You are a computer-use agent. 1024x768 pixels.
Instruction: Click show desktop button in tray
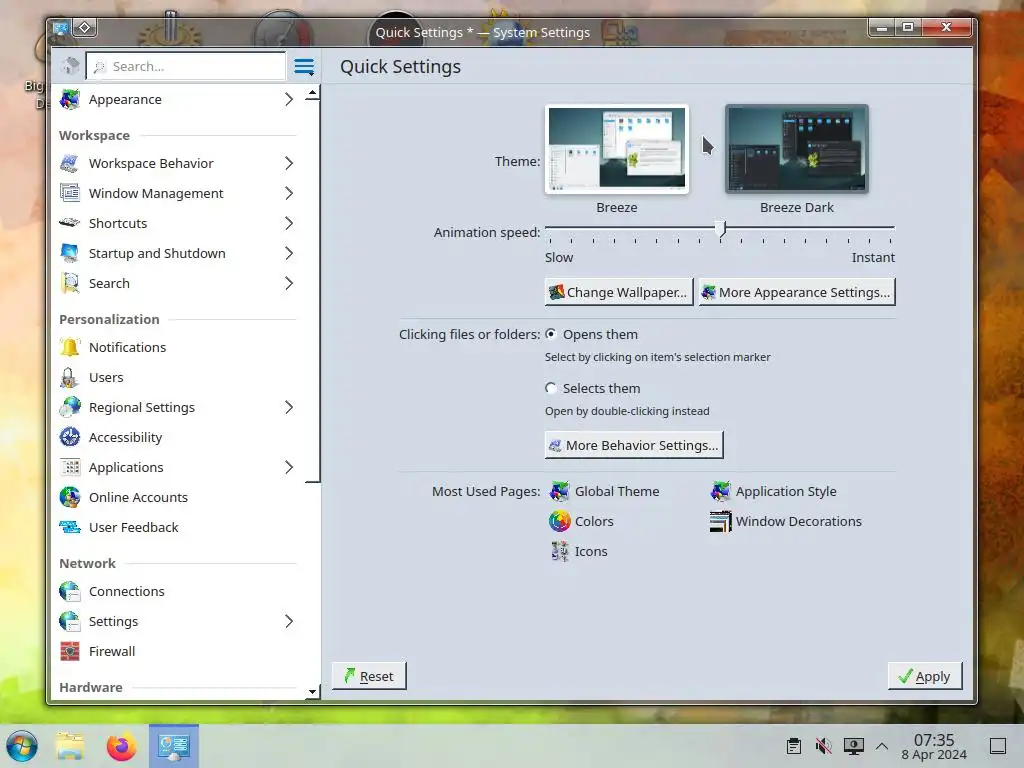(997, 746)
